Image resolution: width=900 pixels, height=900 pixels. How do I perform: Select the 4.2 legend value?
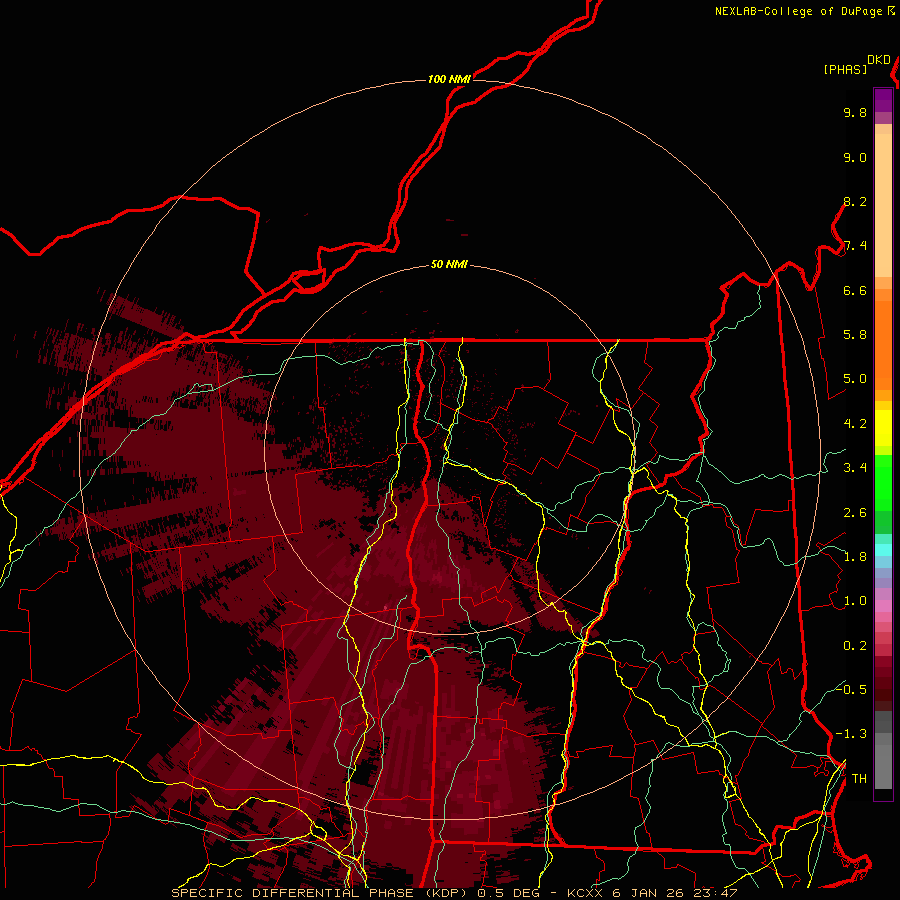coord(855,424)
